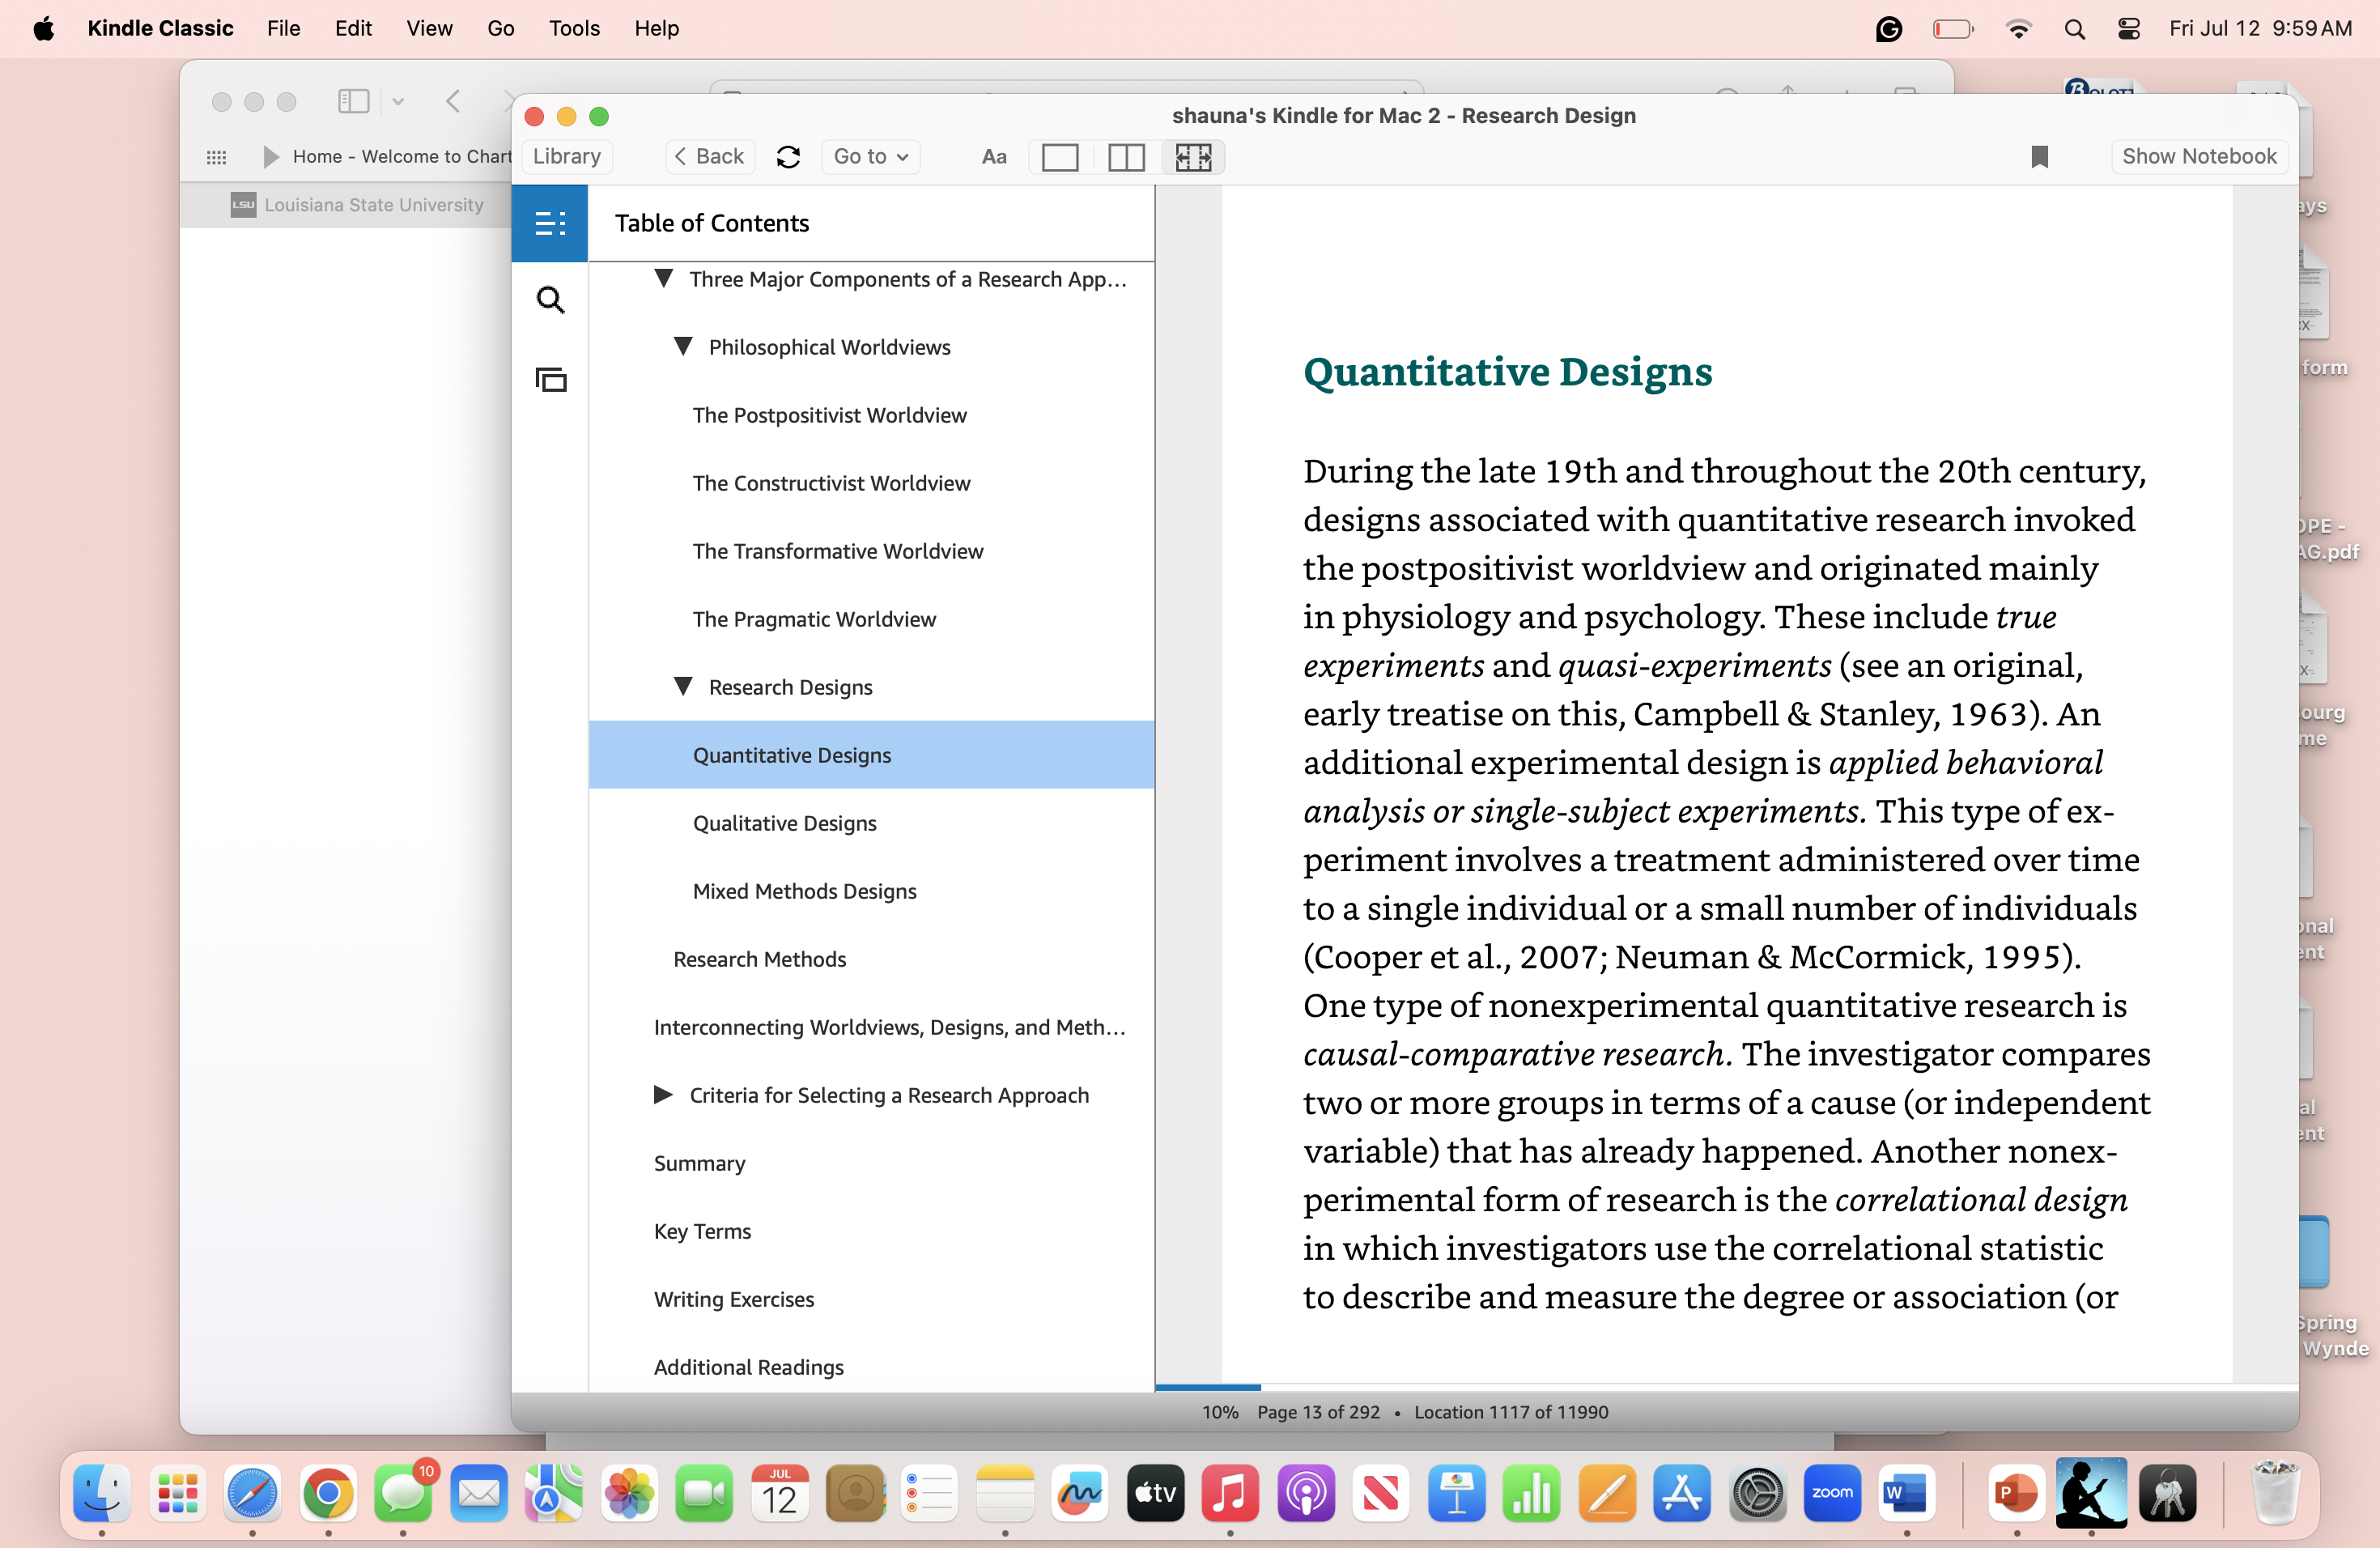Click the reading progress bar

(x=1726, y=1387)
